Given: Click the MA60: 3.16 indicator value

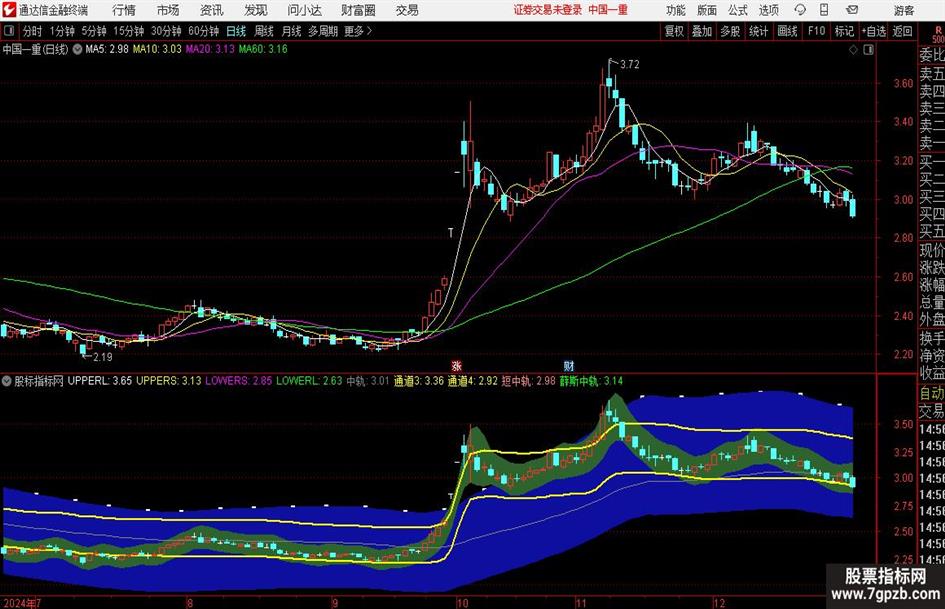Looking at the screenshot, I should click(x=263, y=49).
